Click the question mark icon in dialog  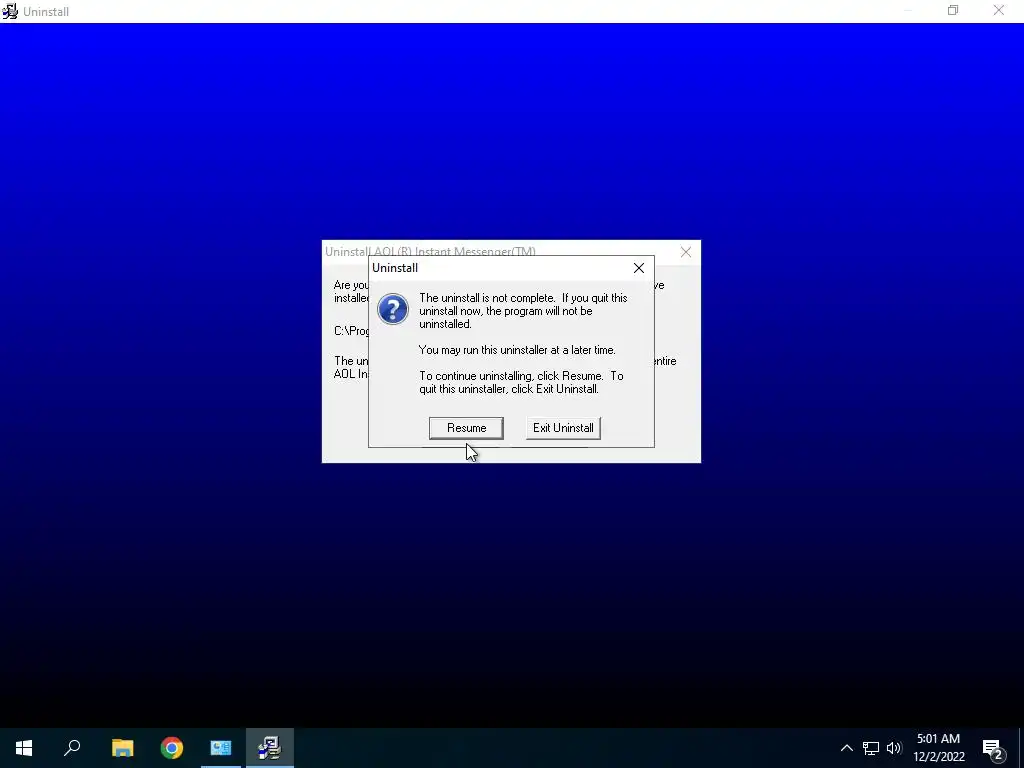point(393,309)
